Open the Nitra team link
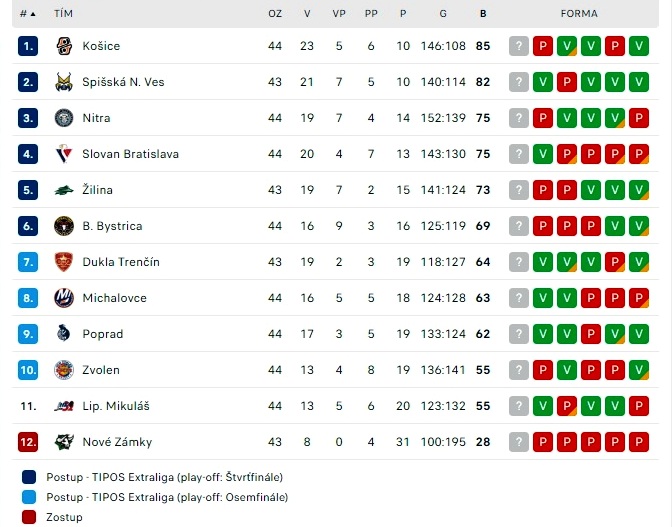Image resolution: width=672 pixels, height=527 pixels. [x=96, y=118]
